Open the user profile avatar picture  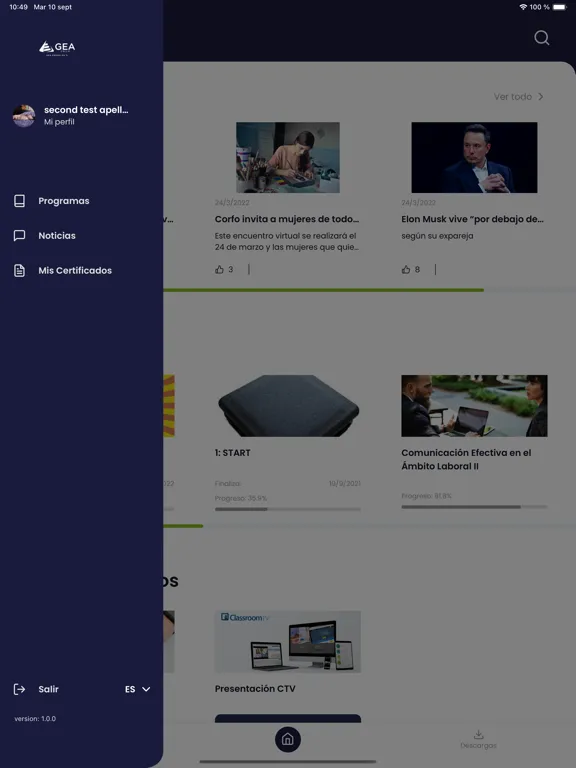click(x=24, y=116)
